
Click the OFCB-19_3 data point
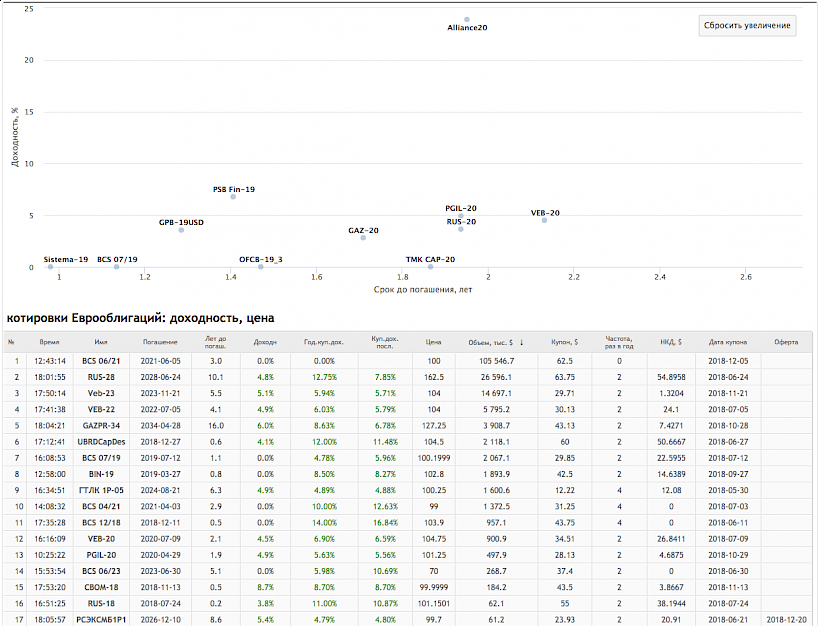260,267
